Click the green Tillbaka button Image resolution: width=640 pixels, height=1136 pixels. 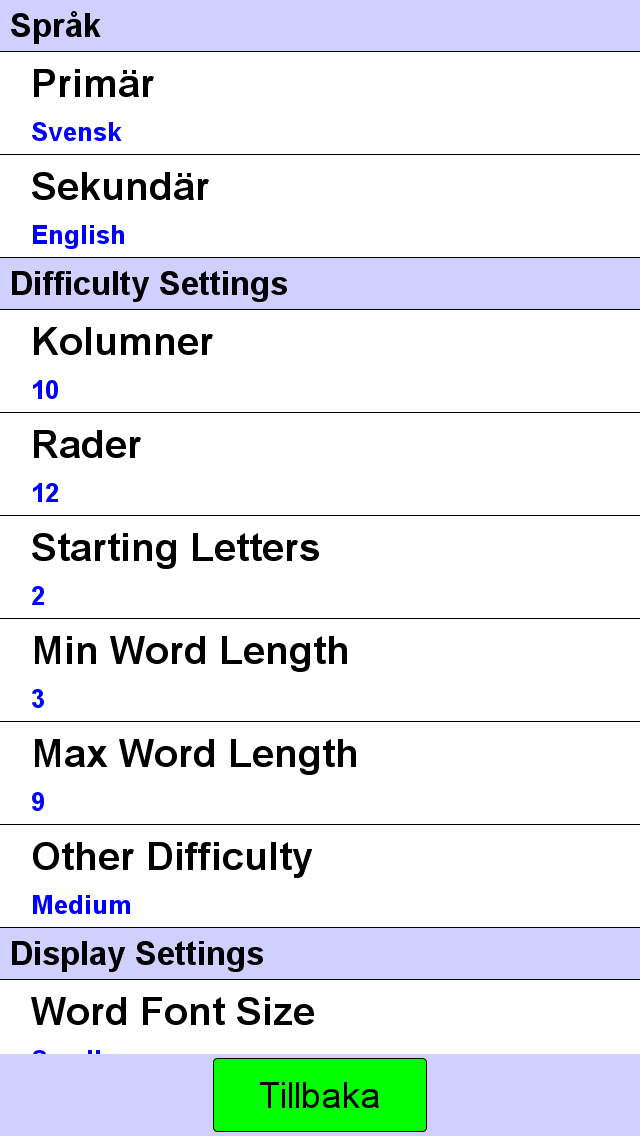[x=320, y=1095]
